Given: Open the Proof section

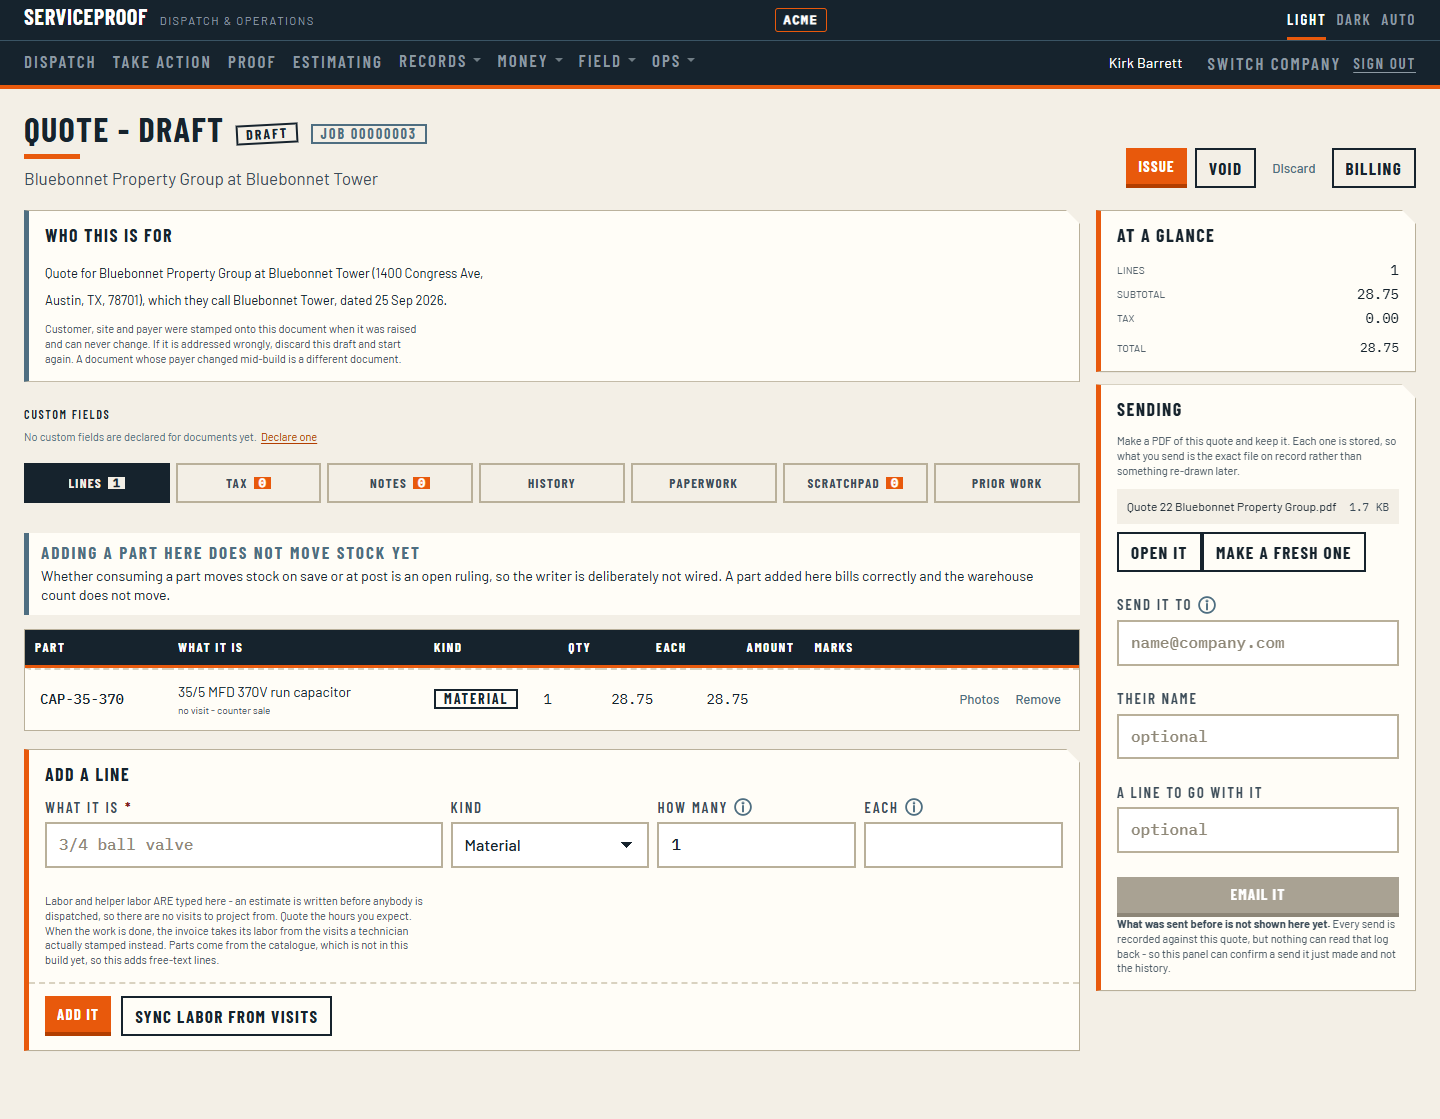Looking at the screenshot, I should [252, 62].
